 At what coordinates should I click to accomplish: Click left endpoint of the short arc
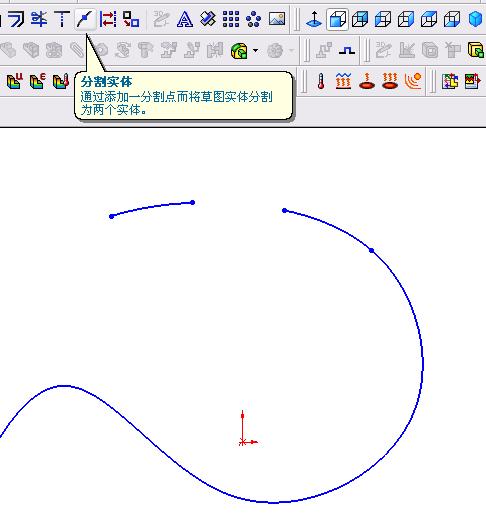(111, 216)
